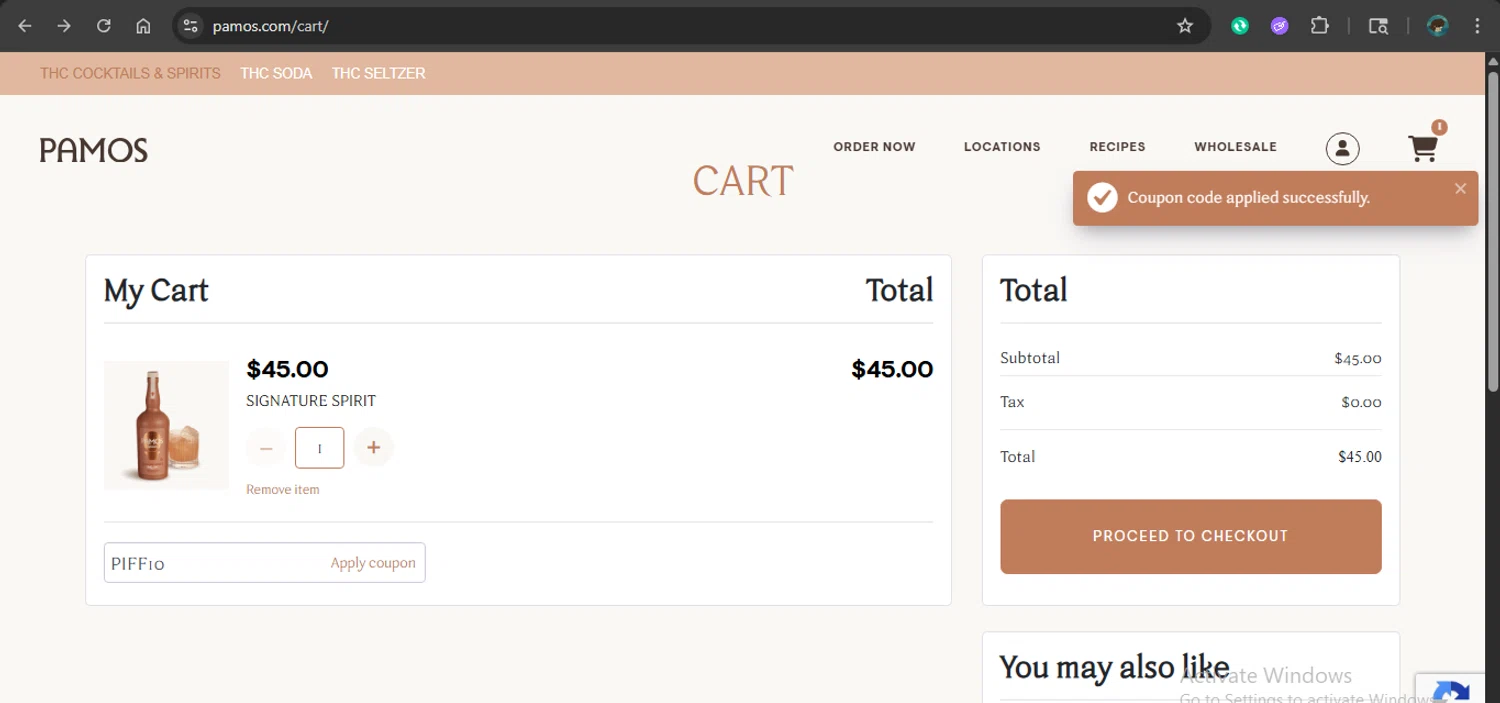Image resolution: width=1500 pixels, height=703 pixels.
Task: Reload the cart page
Action: [x=104, y=26]
